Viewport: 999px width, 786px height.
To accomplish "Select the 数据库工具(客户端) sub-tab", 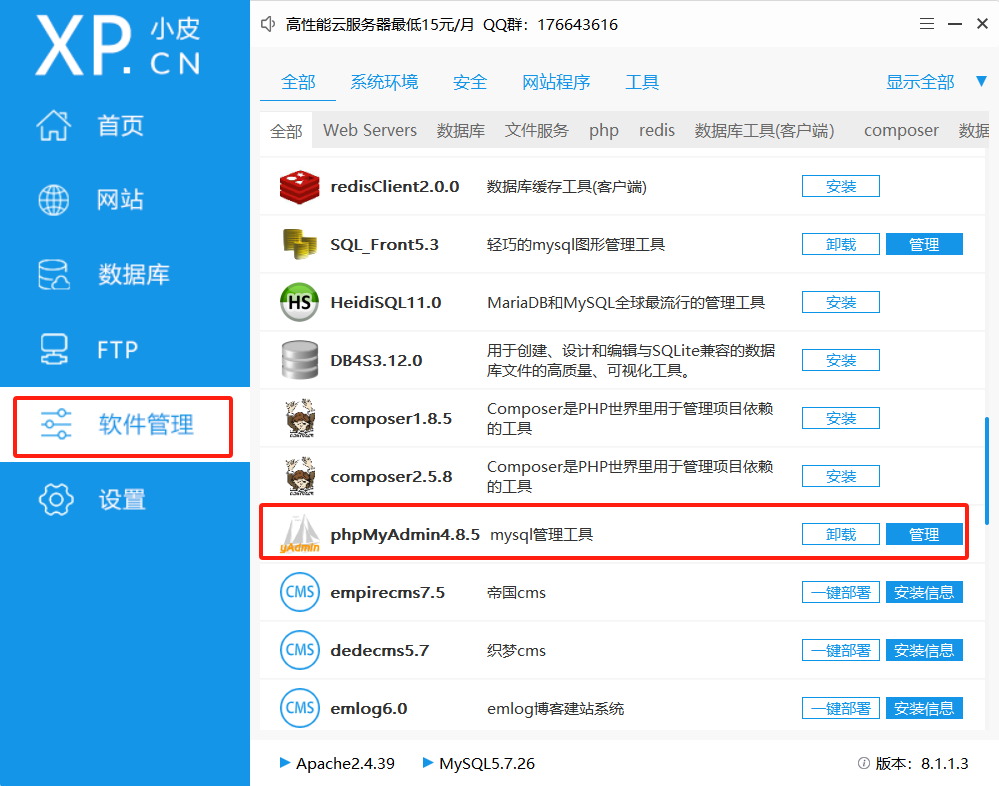I will pos(765,131).
